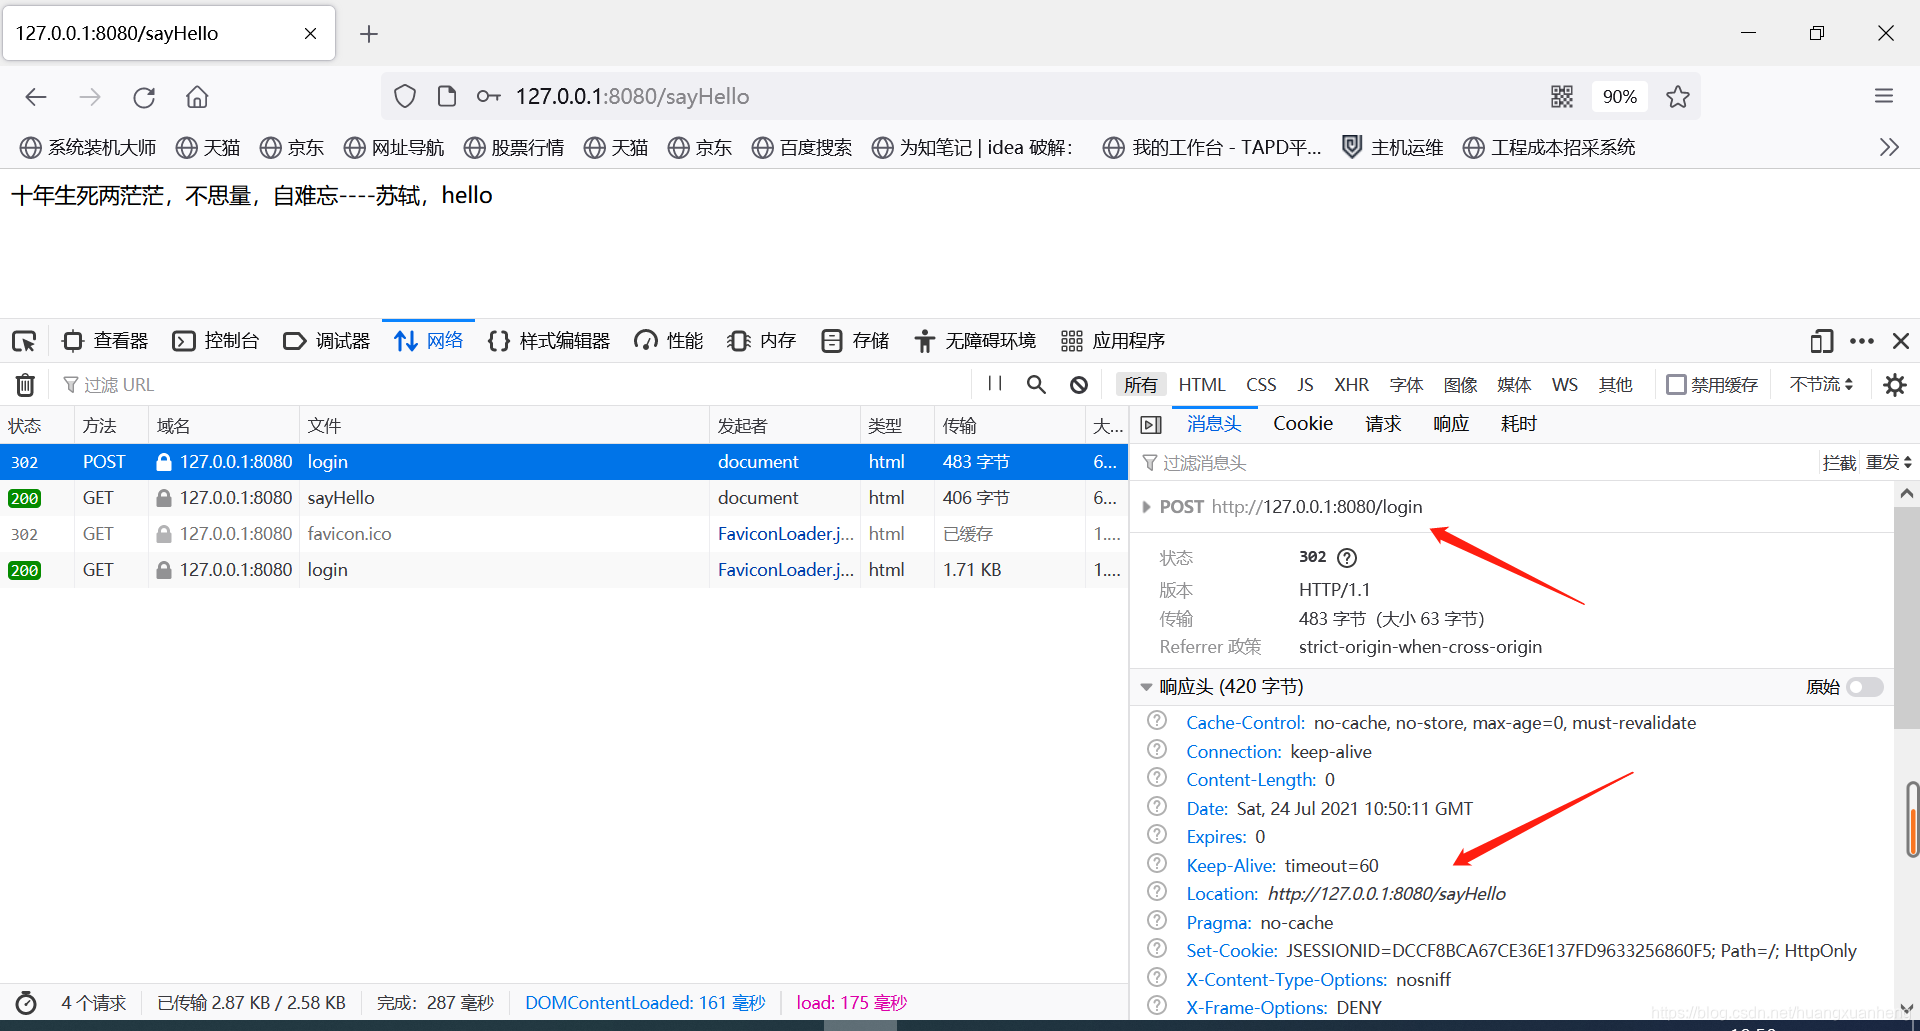Open the 不节流 throttling dropdown
Image resolution: width=1920 pixels, height=1031 pixels.
click(x=1821, y=384)
